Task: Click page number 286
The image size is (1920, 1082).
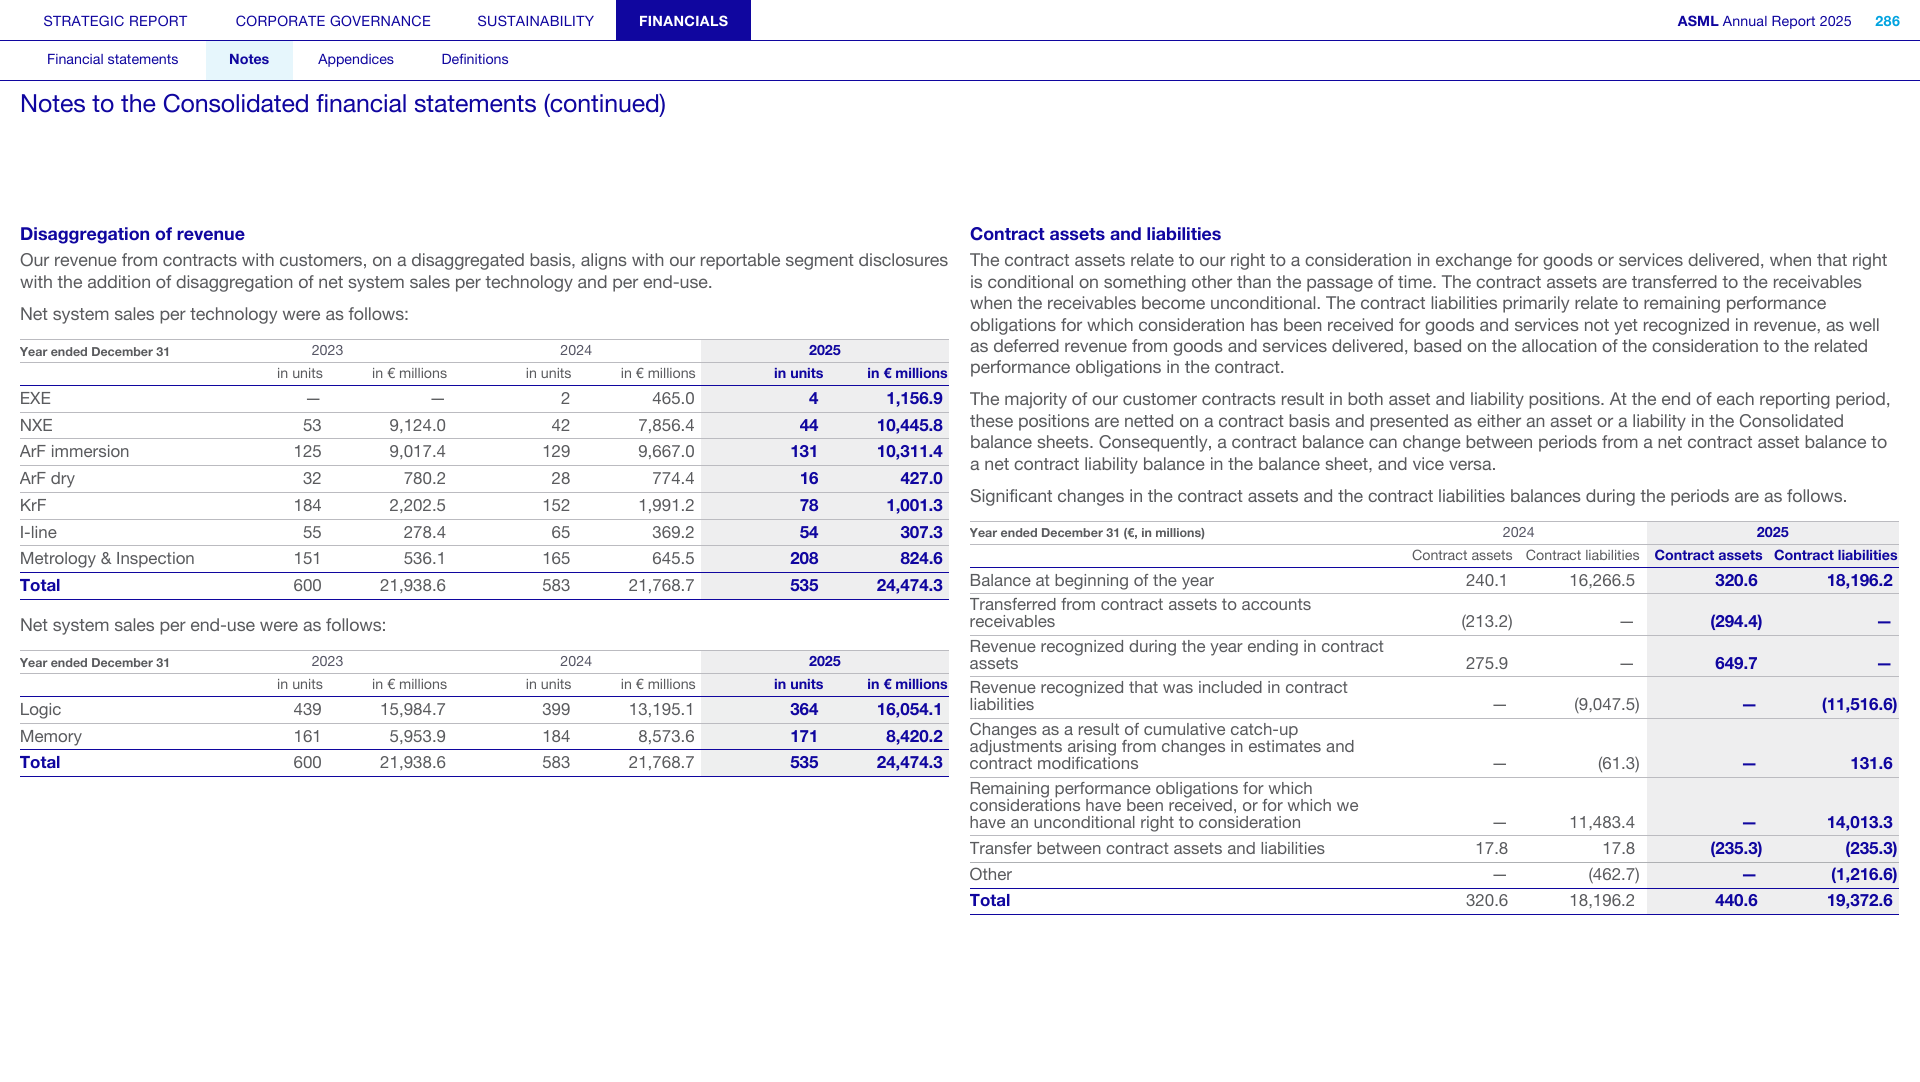Action: (x=1887, y=21)
